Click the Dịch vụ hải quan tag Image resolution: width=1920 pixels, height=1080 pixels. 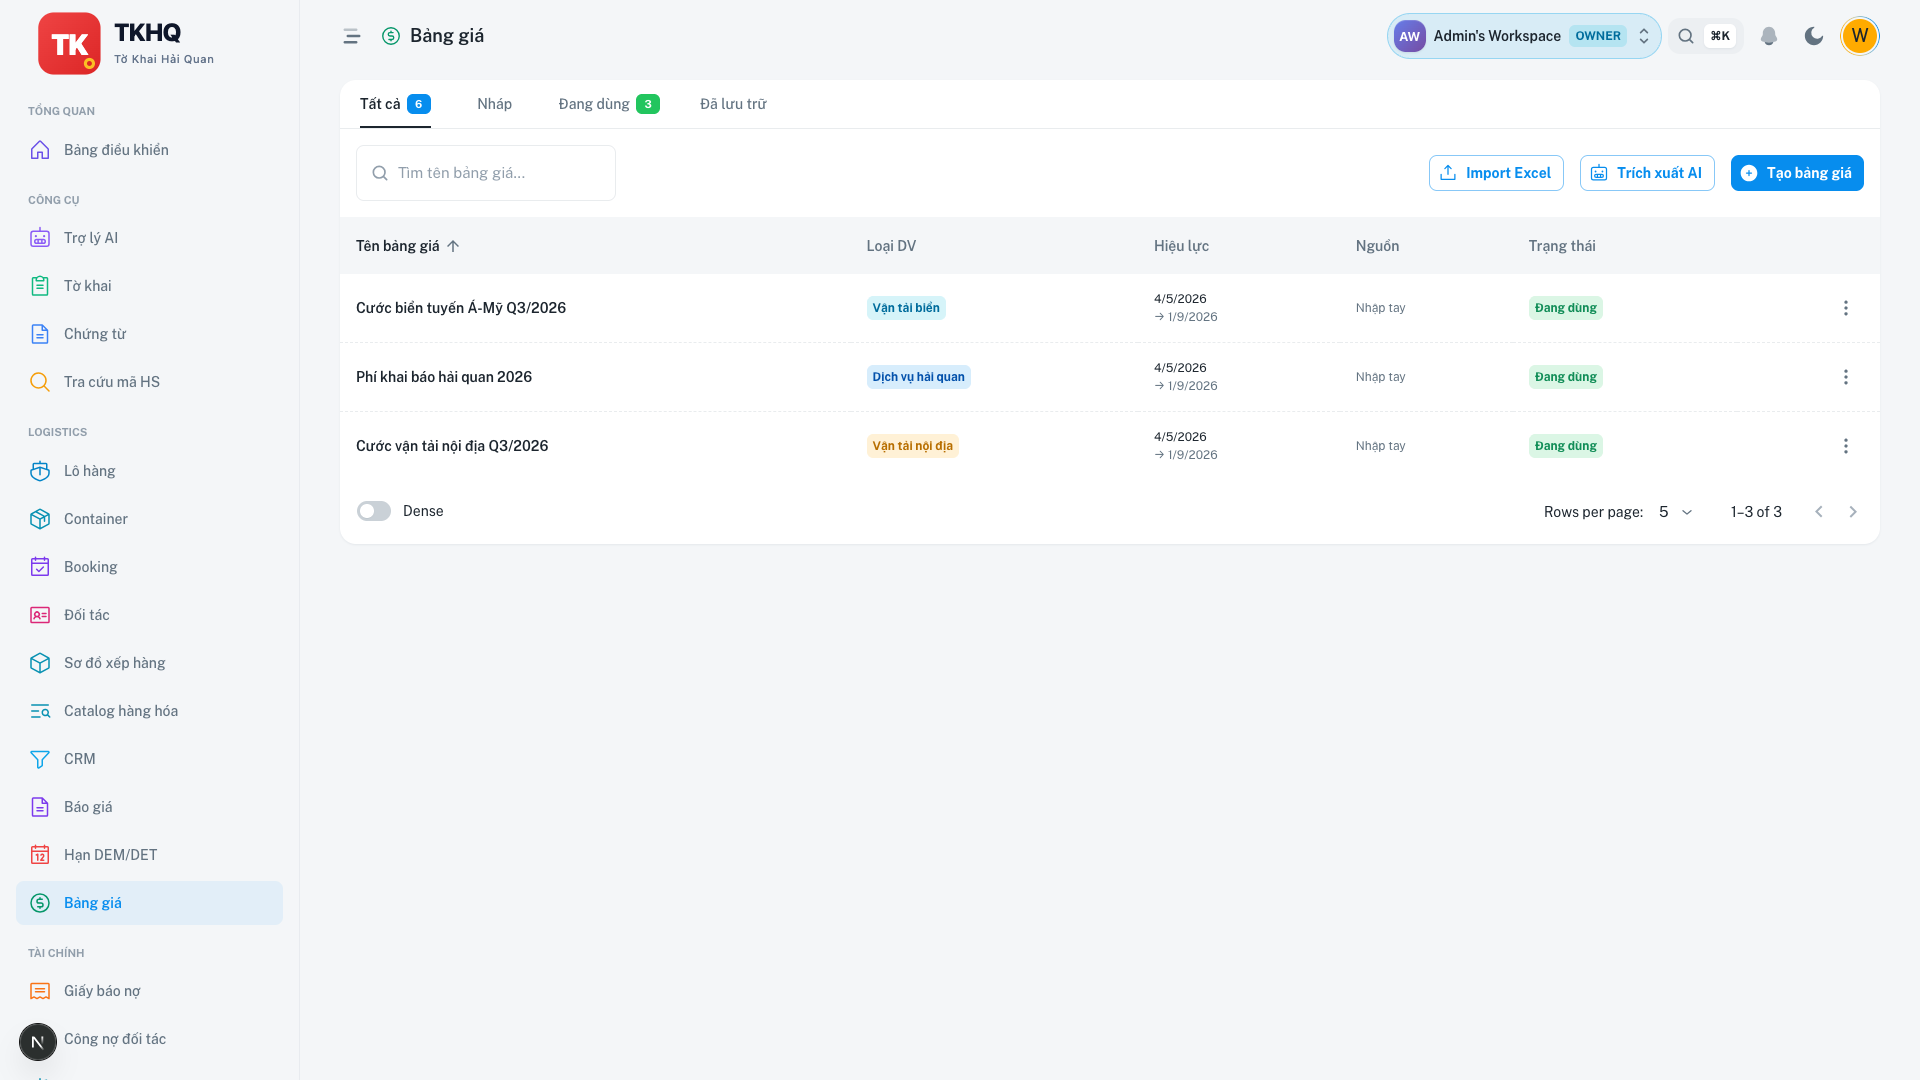[x=918, y=377]
